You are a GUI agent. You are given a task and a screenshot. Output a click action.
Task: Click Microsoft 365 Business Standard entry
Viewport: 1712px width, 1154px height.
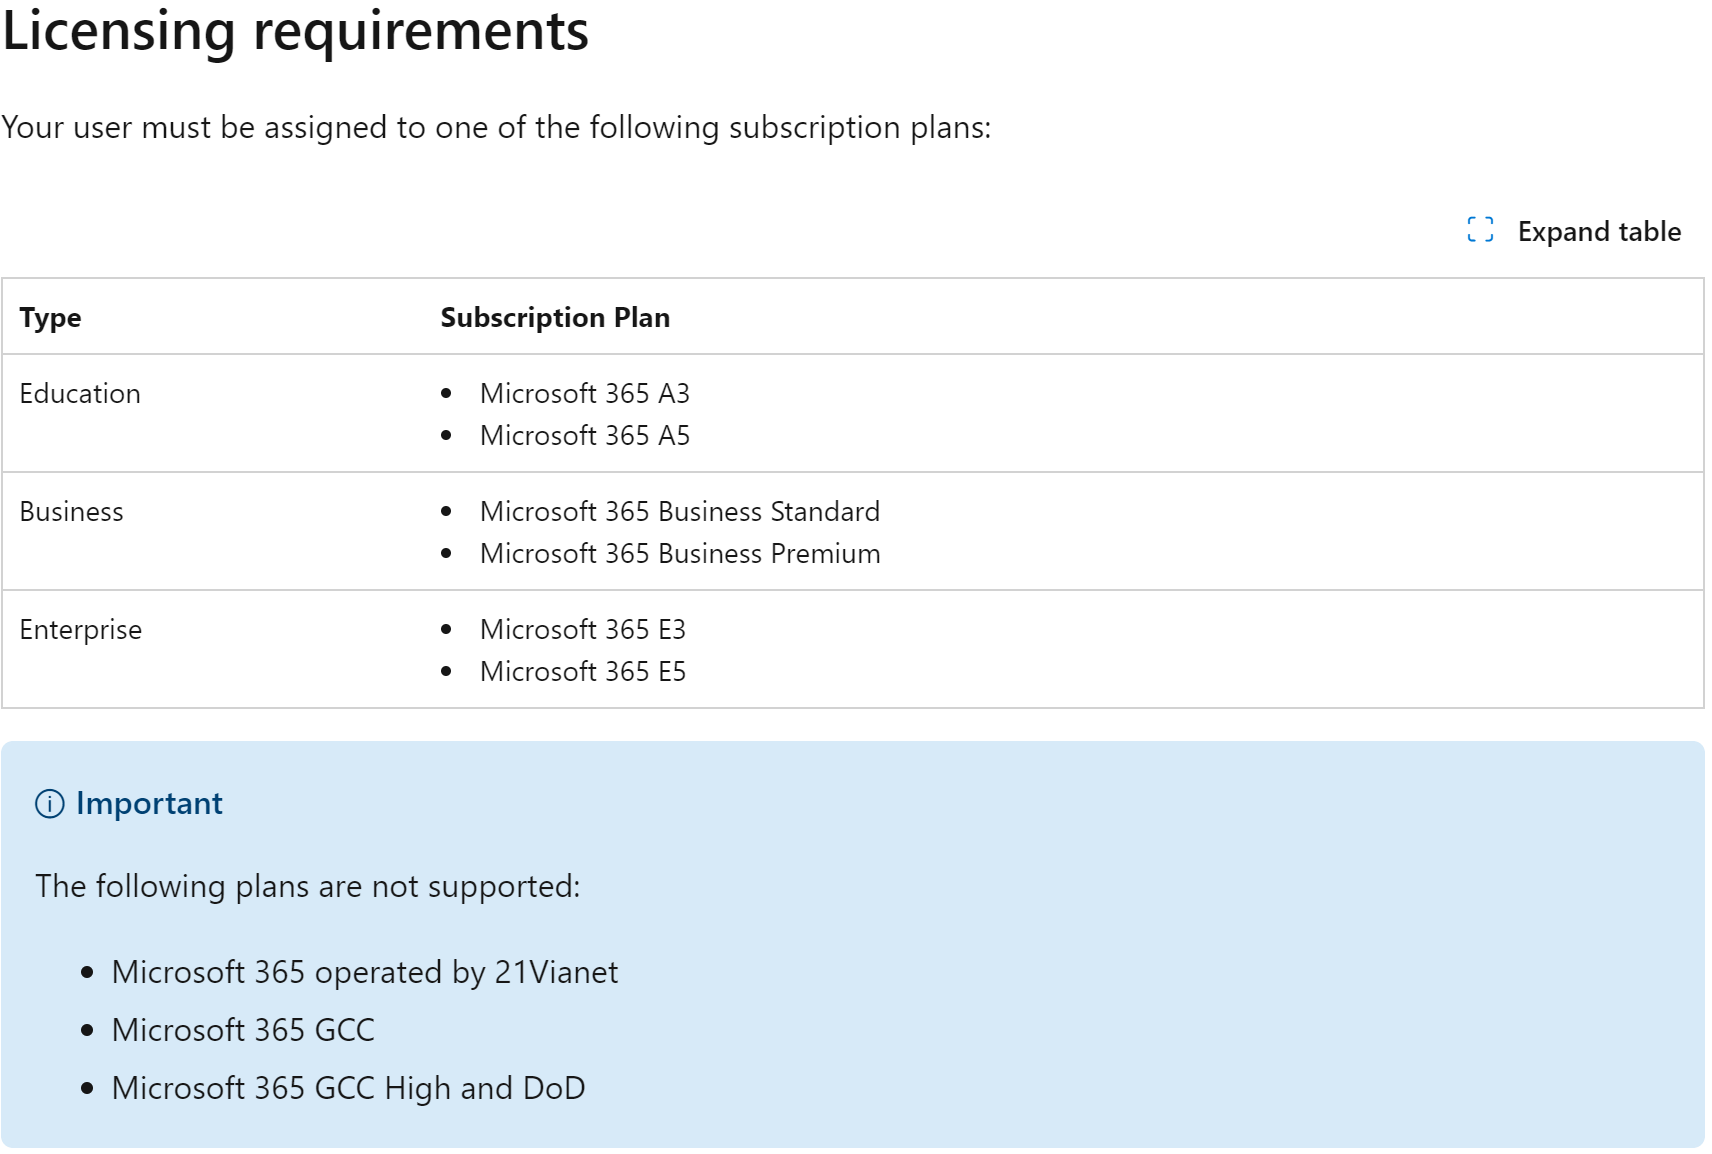[x=679, y=512]
